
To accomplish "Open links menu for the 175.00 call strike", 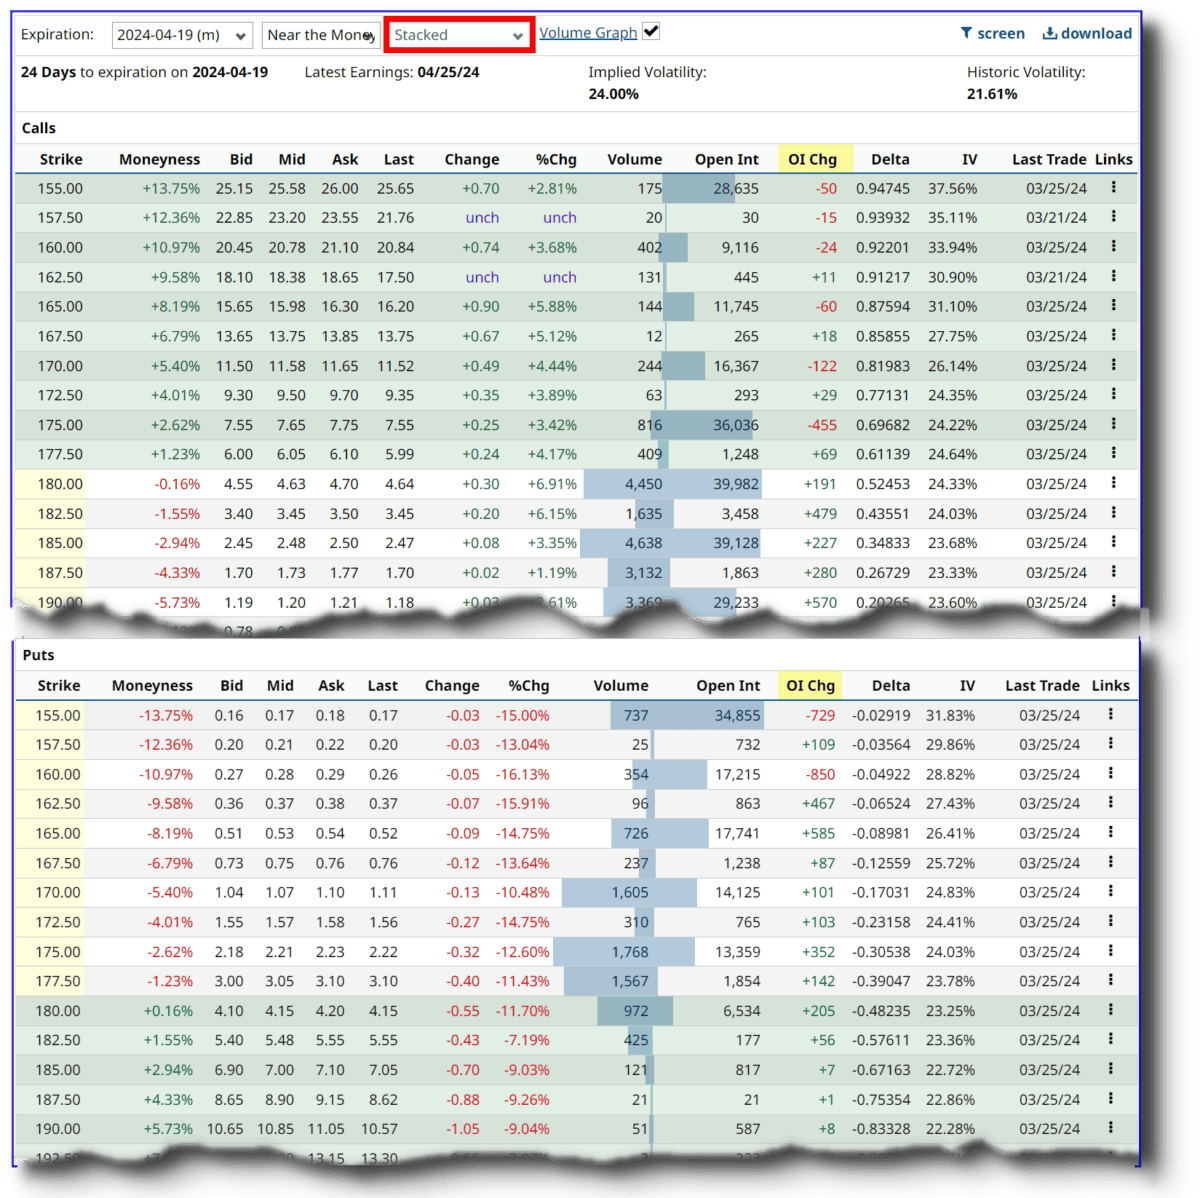I will click(1113, 424).
